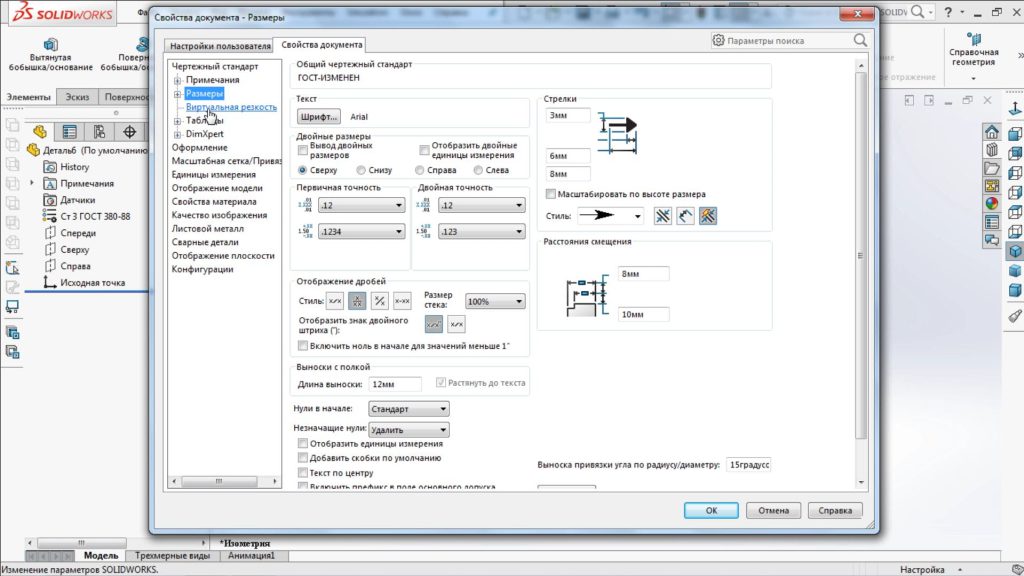The image size is (1024, 576).
Task: Toggle 'Добавить скобки по умолчанию' checkbox
Action: (302, 458)
